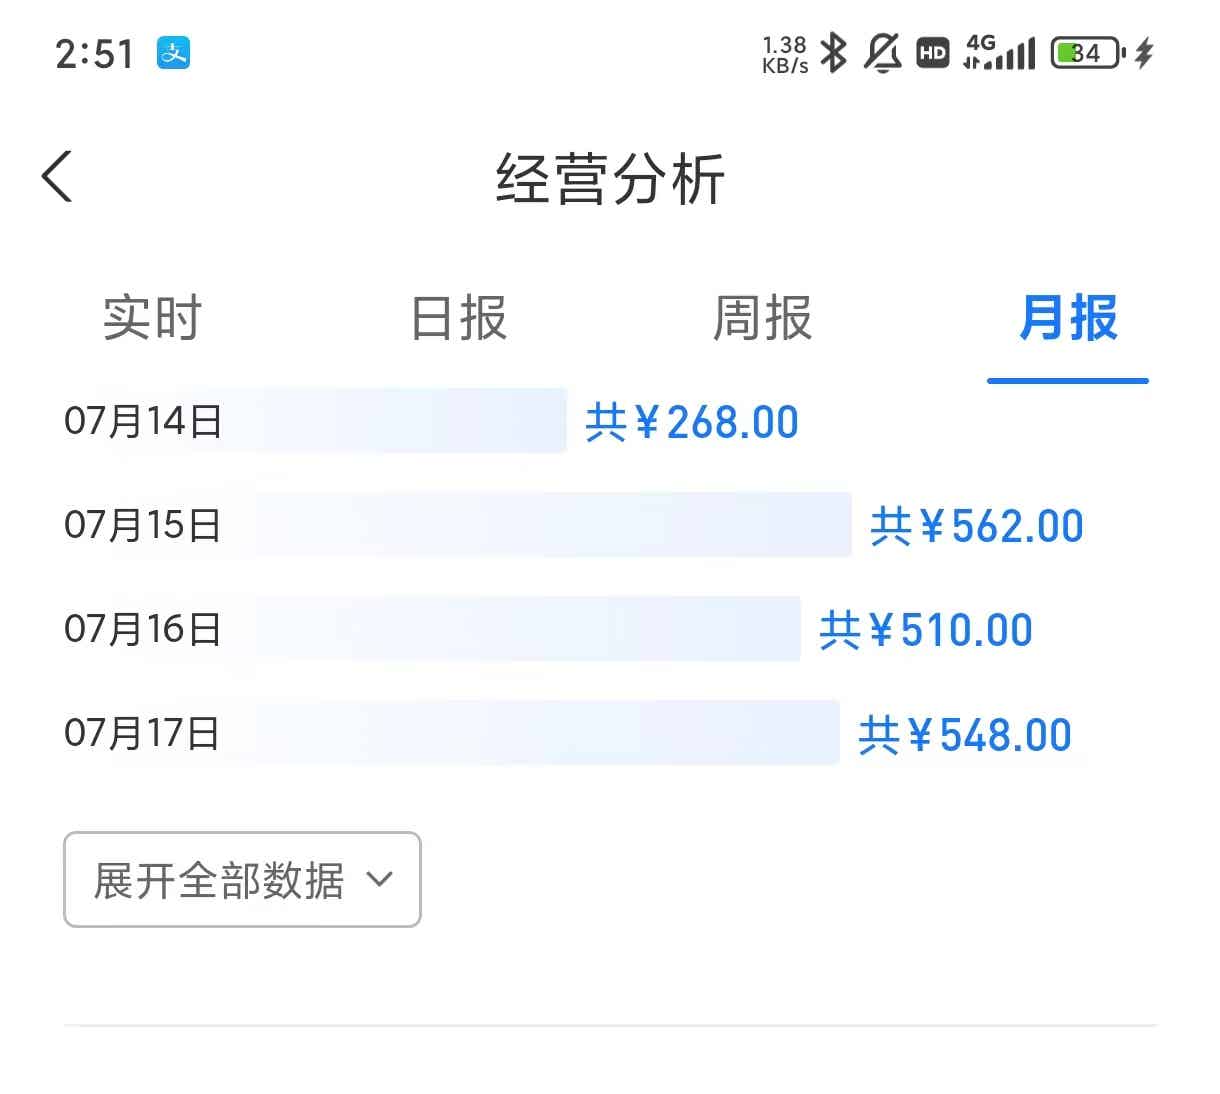
Task: Tap the 4G signal strength icon
Action: 999,53
